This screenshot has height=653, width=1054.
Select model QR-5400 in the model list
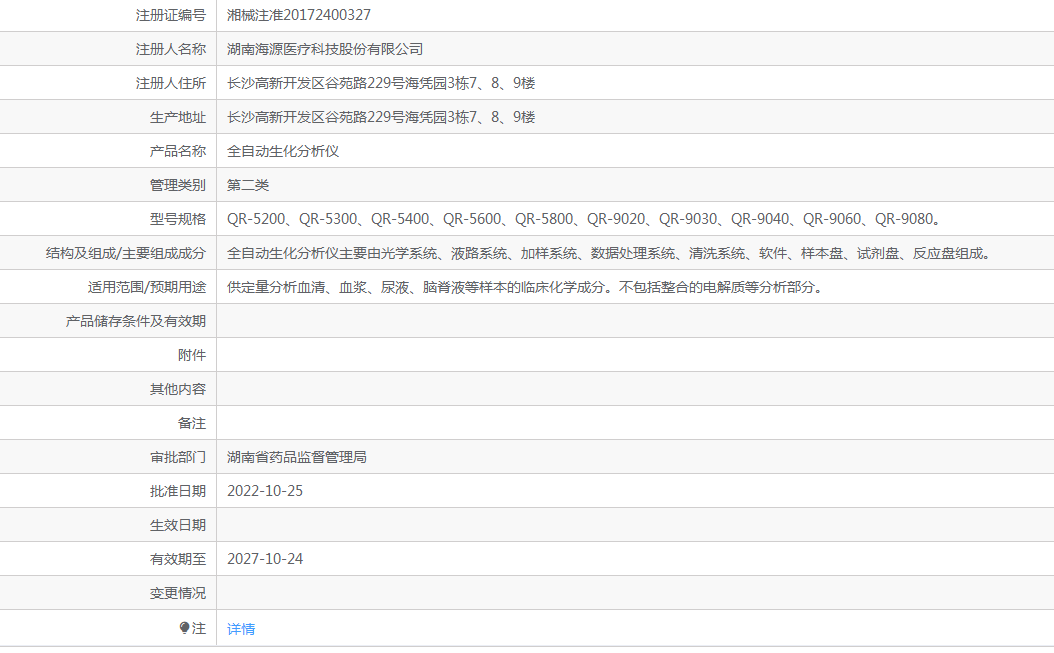click(x=400, y=219)
